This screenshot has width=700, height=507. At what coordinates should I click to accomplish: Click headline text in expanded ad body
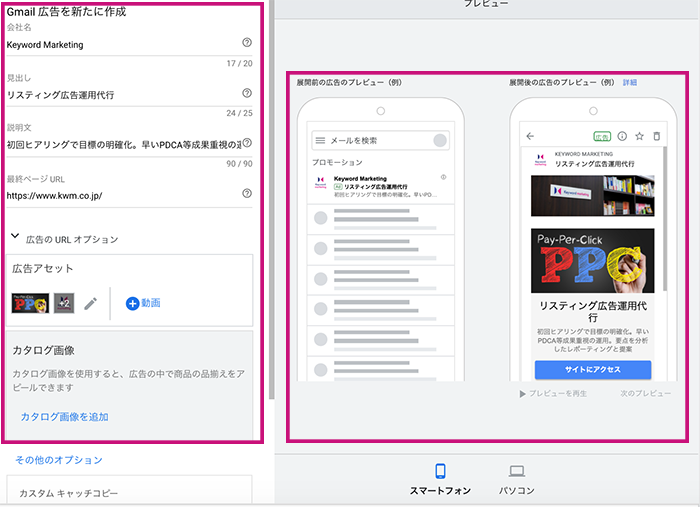click(593, 312)
